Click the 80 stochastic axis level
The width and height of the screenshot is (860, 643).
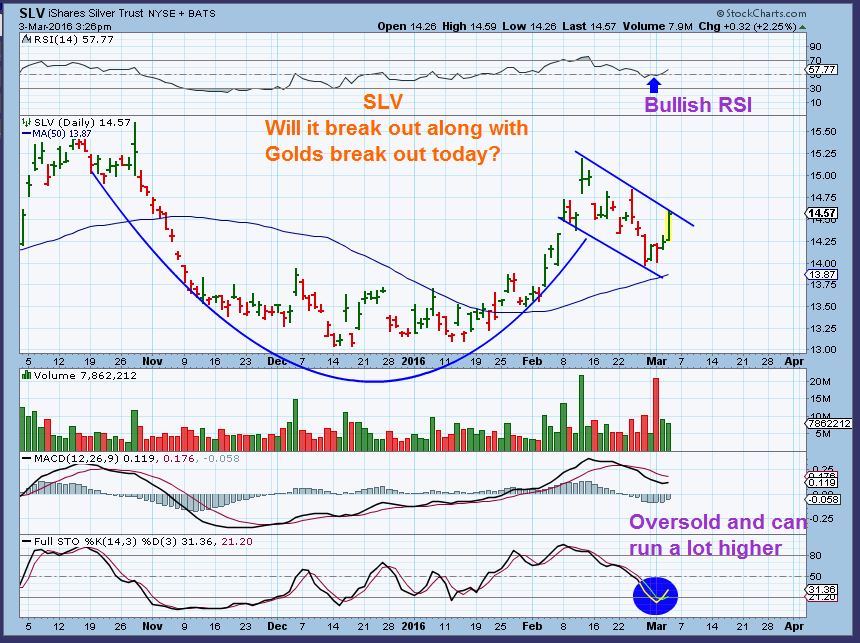click(815, 555)
